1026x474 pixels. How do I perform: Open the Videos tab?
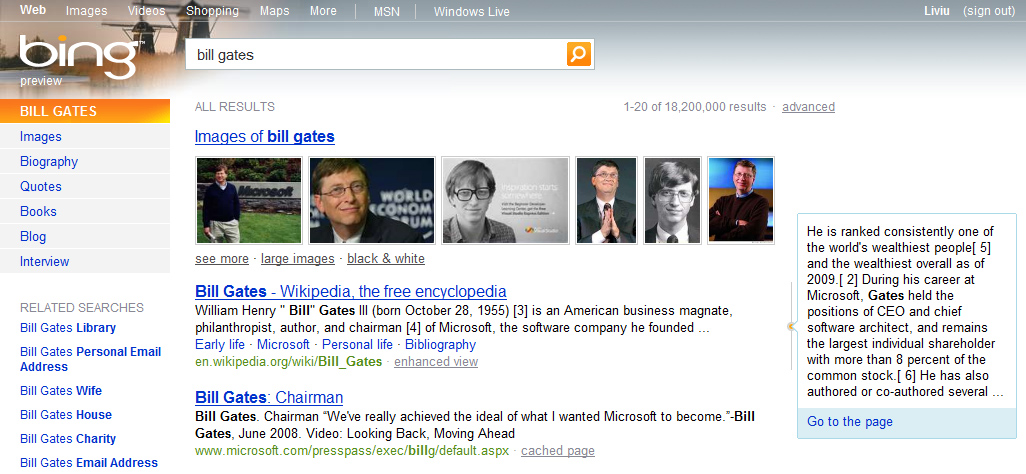147,11
